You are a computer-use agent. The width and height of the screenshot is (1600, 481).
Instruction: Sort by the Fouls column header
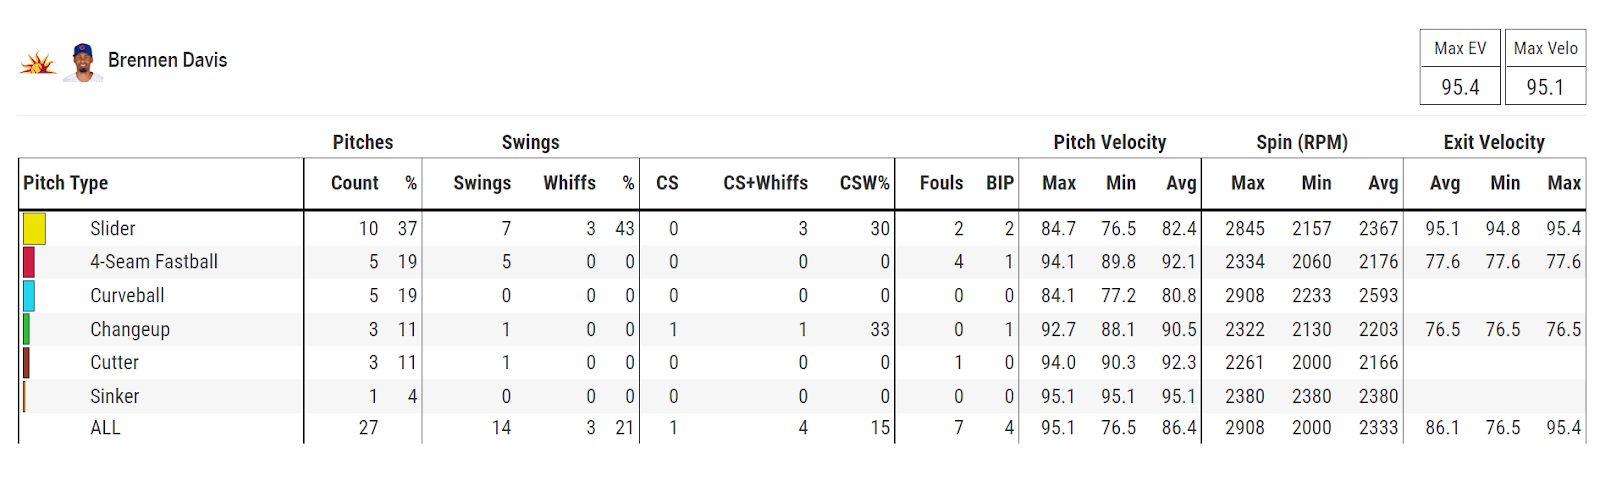(x=941, y=183)
